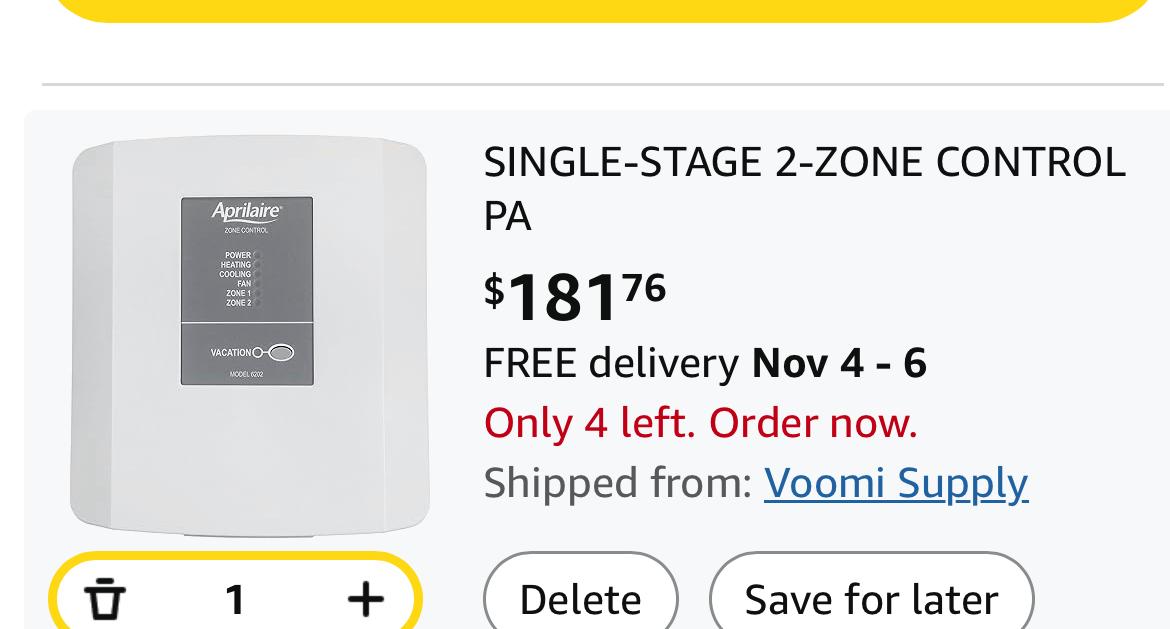Click the COOLING indicator in product photo
Screen dimensions: 1170x629
(x=257, y=274)
